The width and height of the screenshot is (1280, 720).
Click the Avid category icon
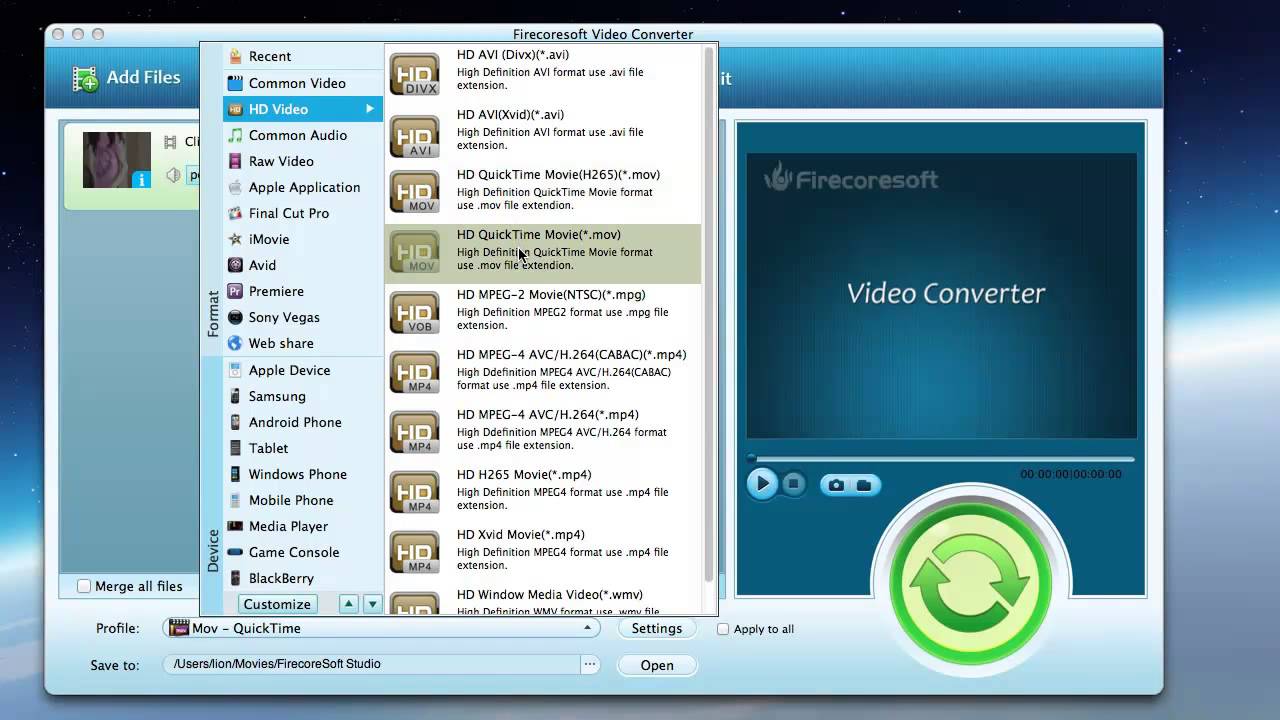[235, 265]
